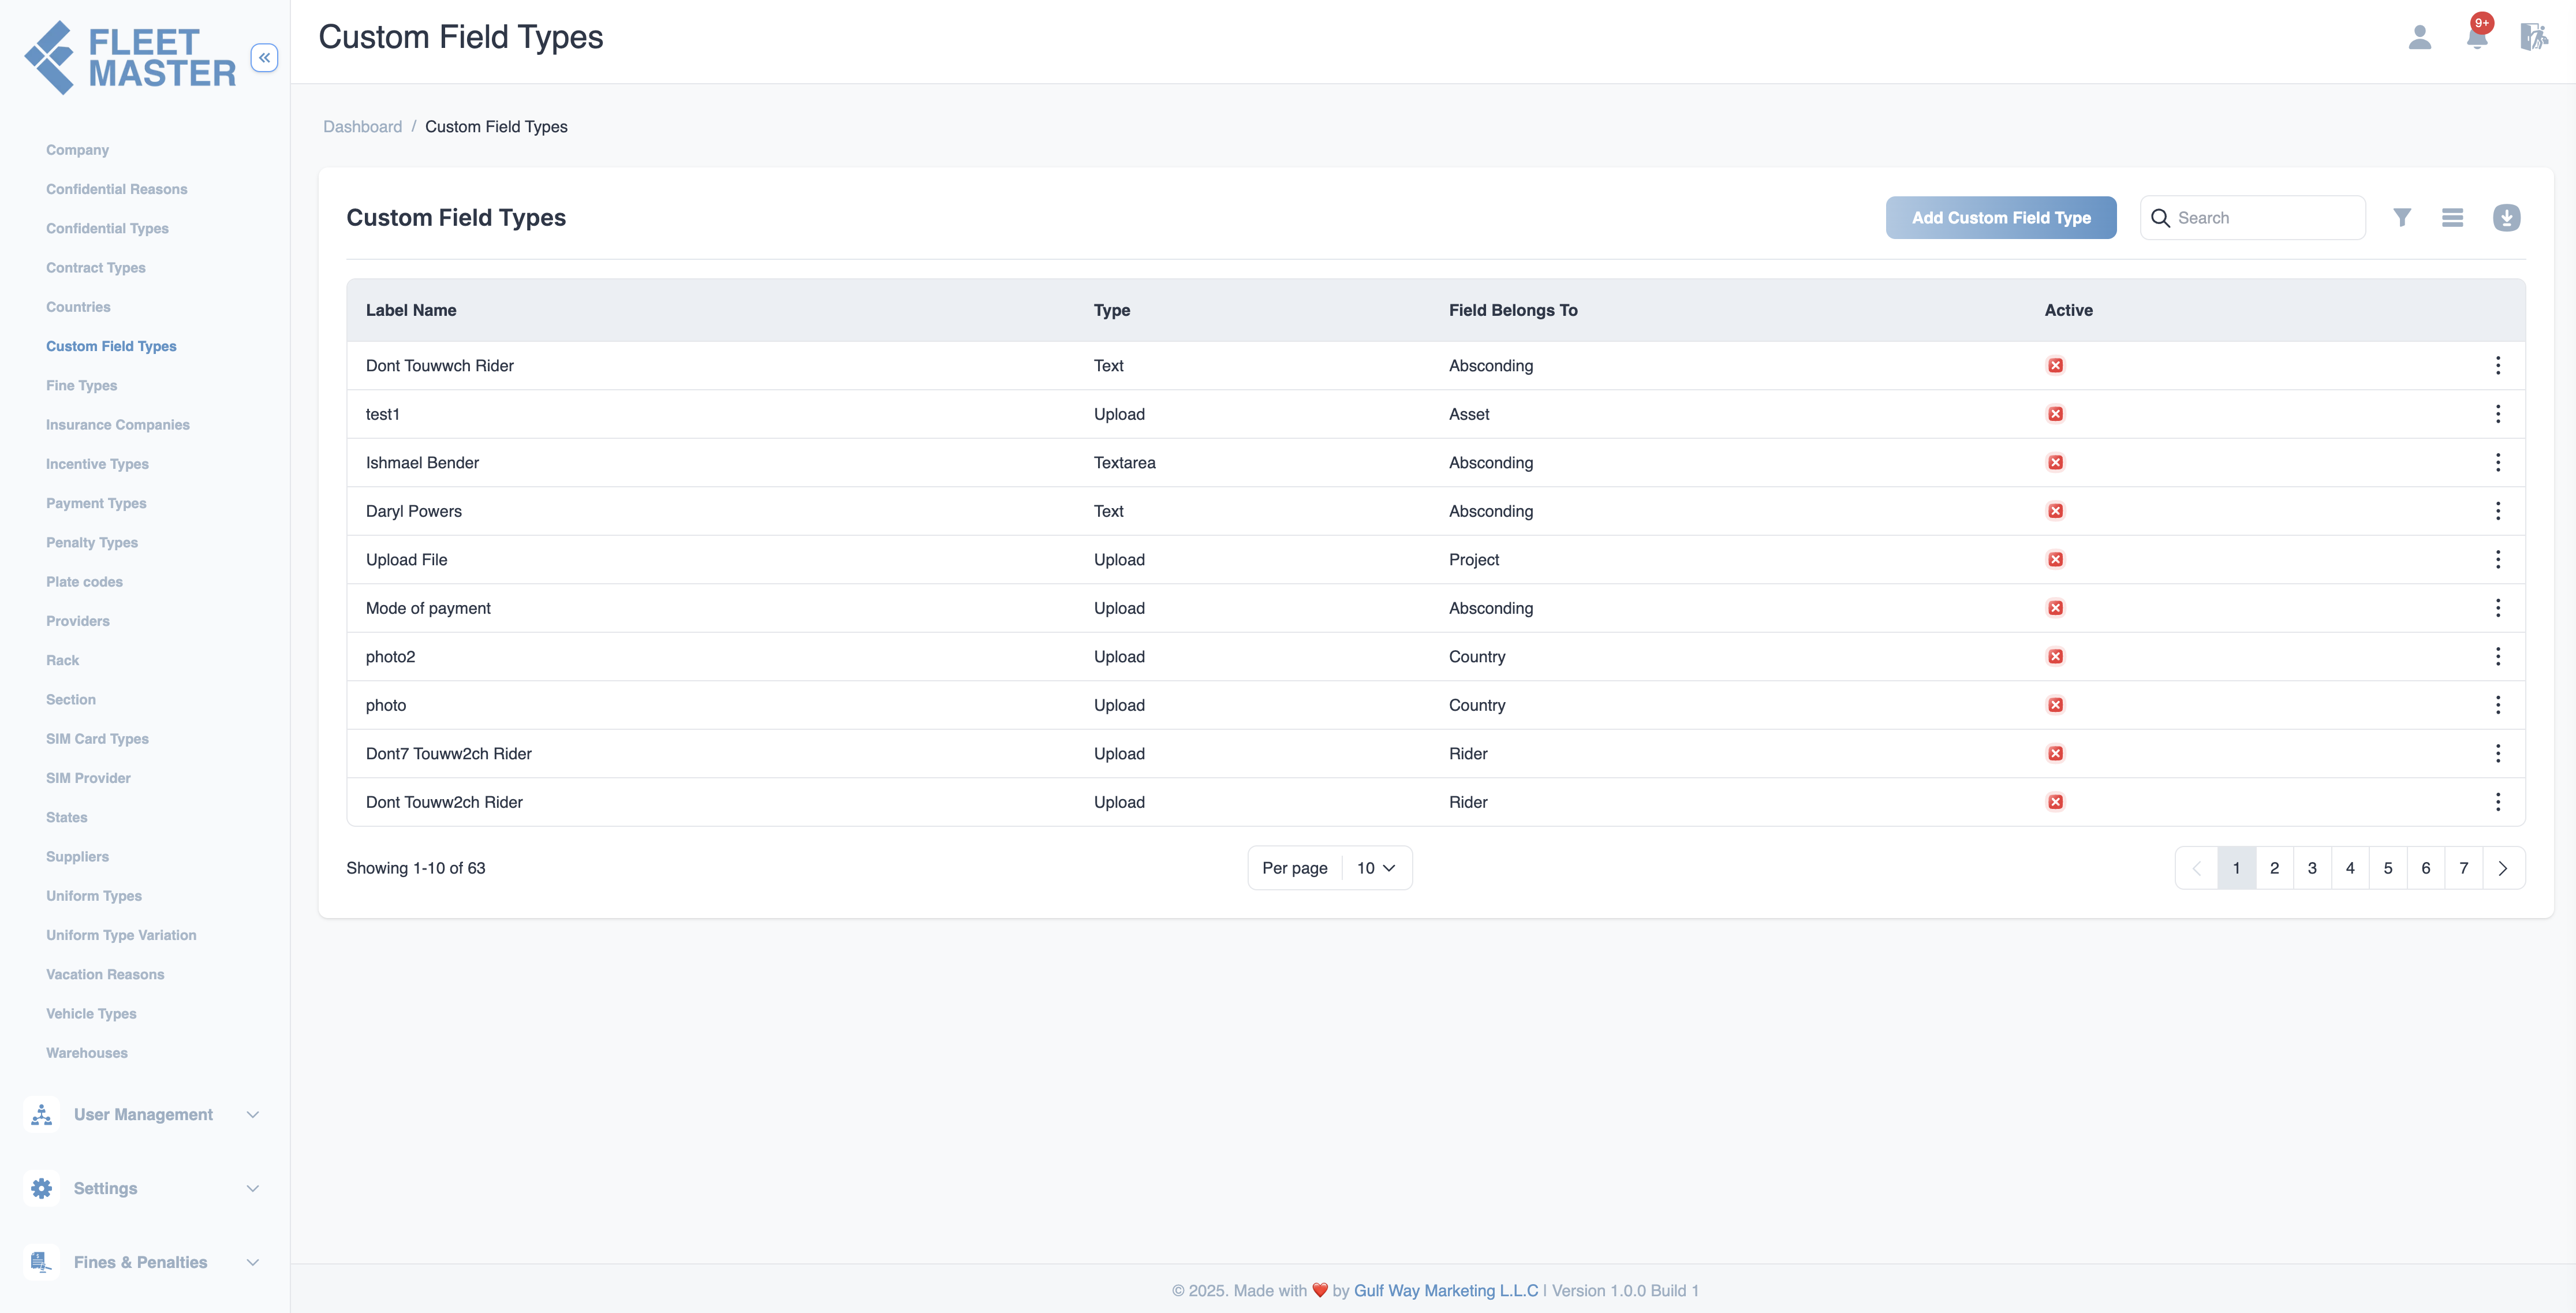Toggle active status for Daryl Powers
This screenshot has height=1313, width=2576.
coord(2055,511)
